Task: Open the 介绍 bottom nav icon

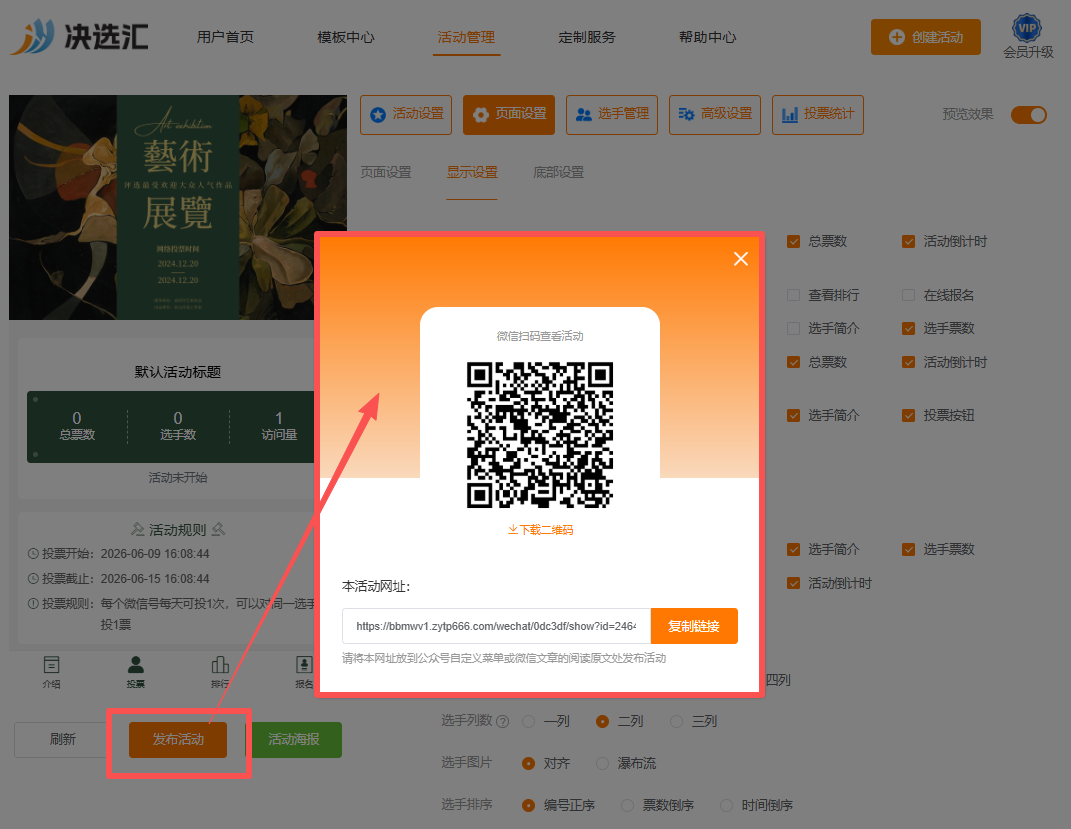Action: pos(51,672)
